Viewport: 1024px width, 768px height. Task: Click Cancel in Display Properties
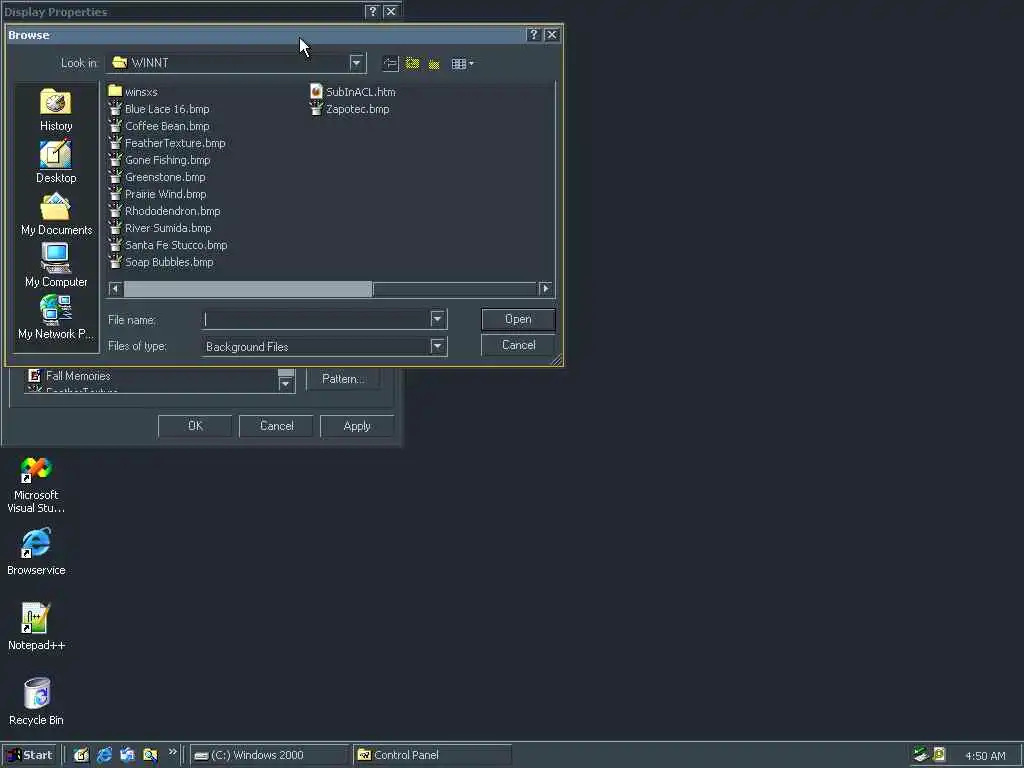tap(276, 426)
